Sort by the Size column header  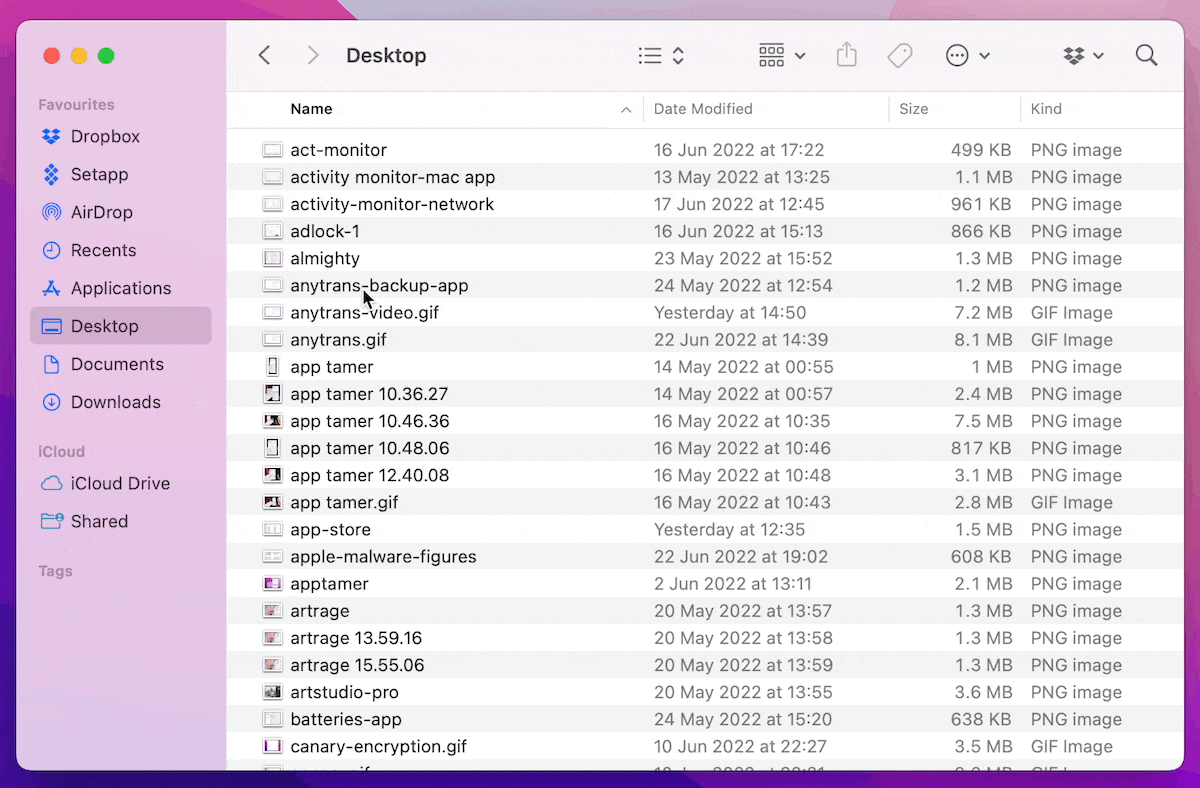pos(913,109)
